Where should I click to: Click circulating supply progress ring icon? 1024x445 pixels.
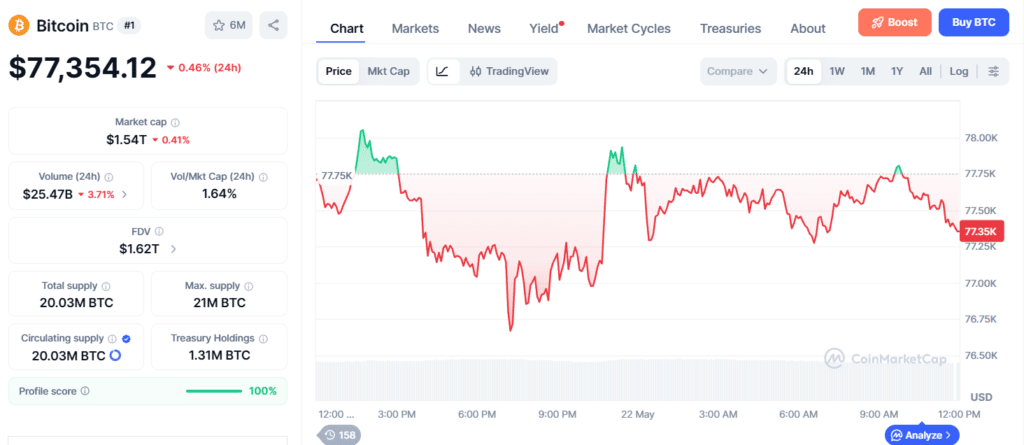click(115, 355)
